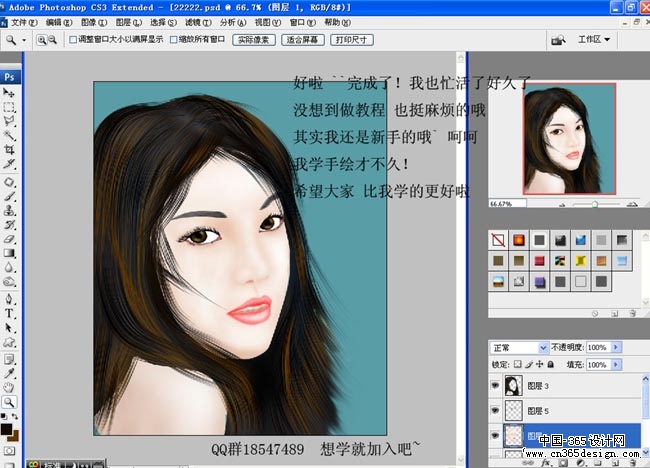Open the 窗口 menu

coord(303,22)
